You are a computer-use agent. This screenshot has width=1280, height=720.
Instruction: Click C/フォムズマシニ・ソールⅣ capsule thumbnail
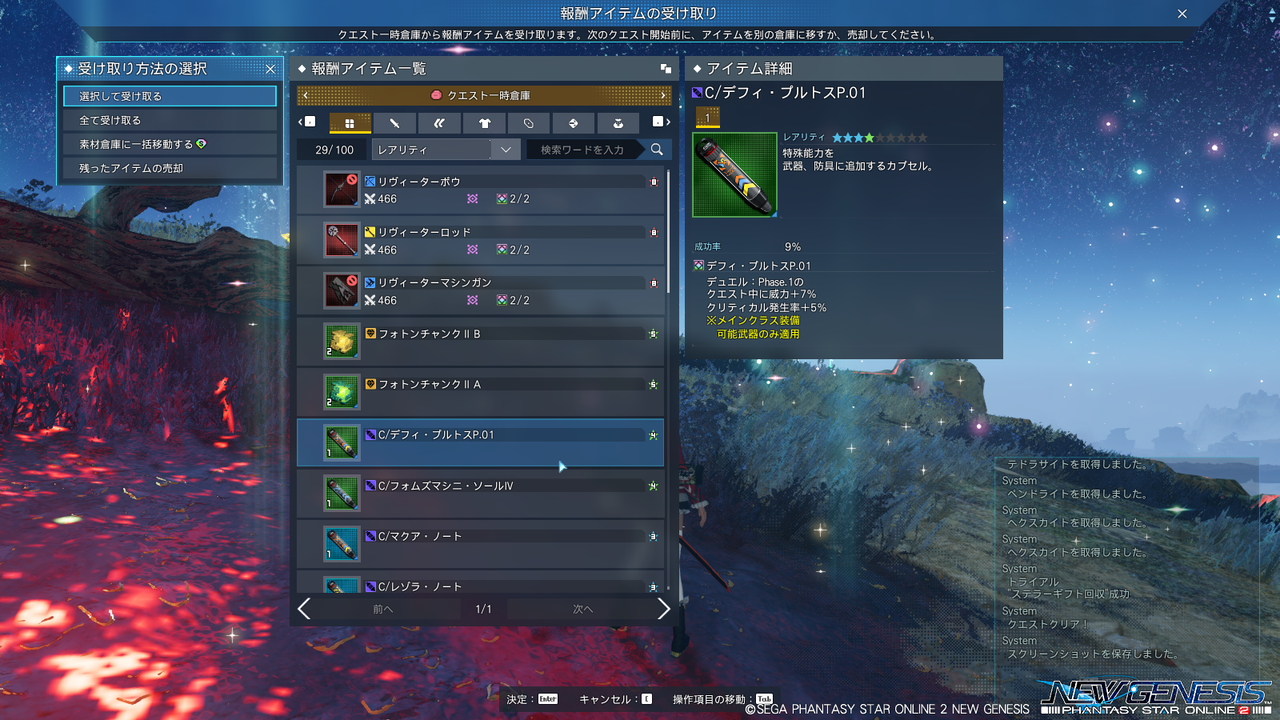point(341,493)
